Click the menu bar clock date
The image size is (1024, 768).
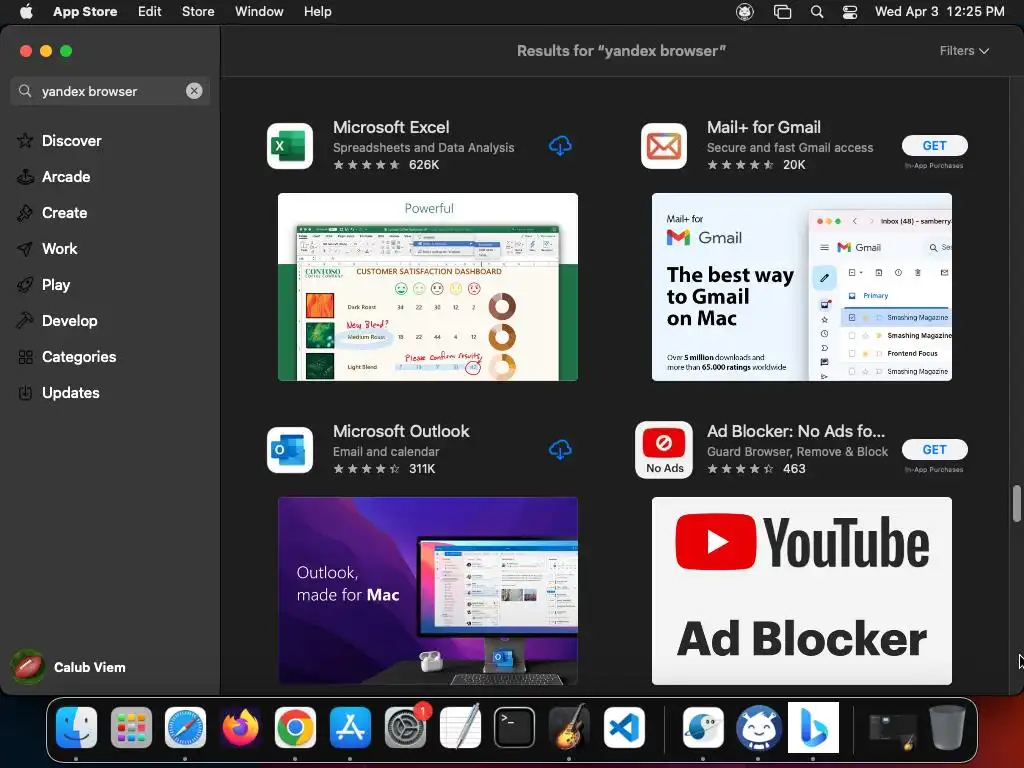pyautogui.click(x=940, y=12)
